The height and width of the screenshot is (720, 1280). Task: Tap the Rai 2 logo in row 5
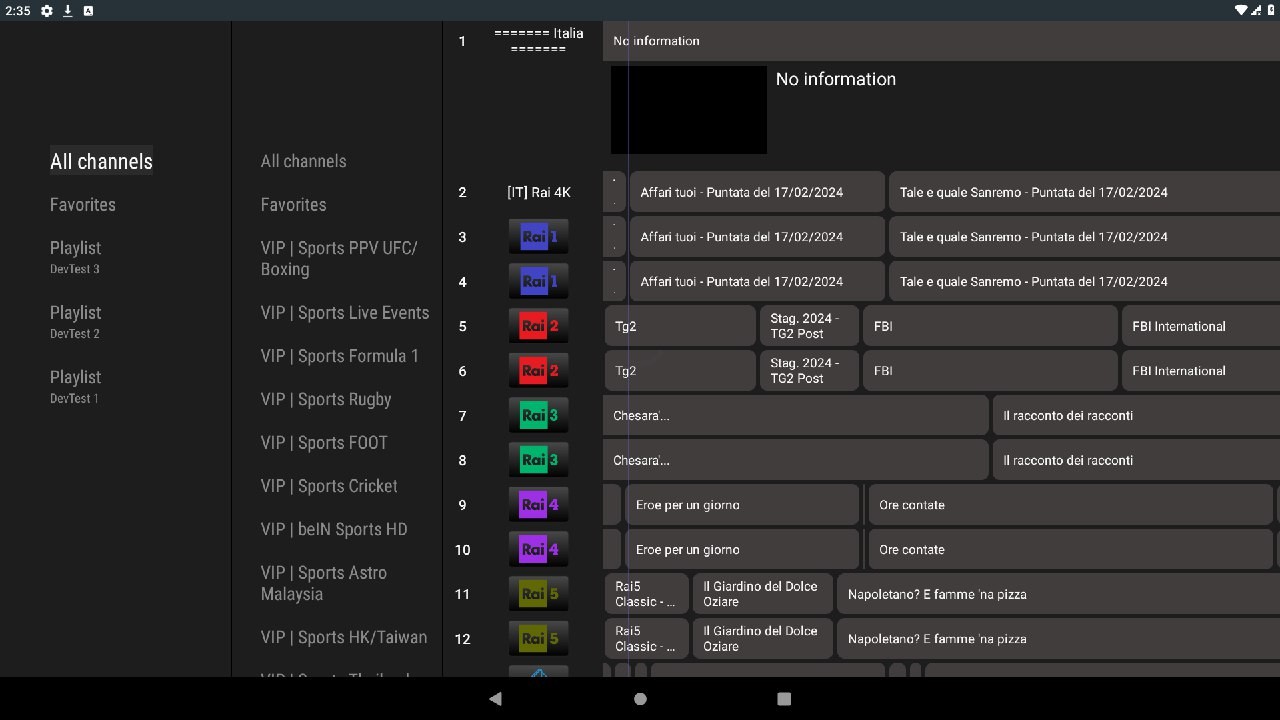538,326
